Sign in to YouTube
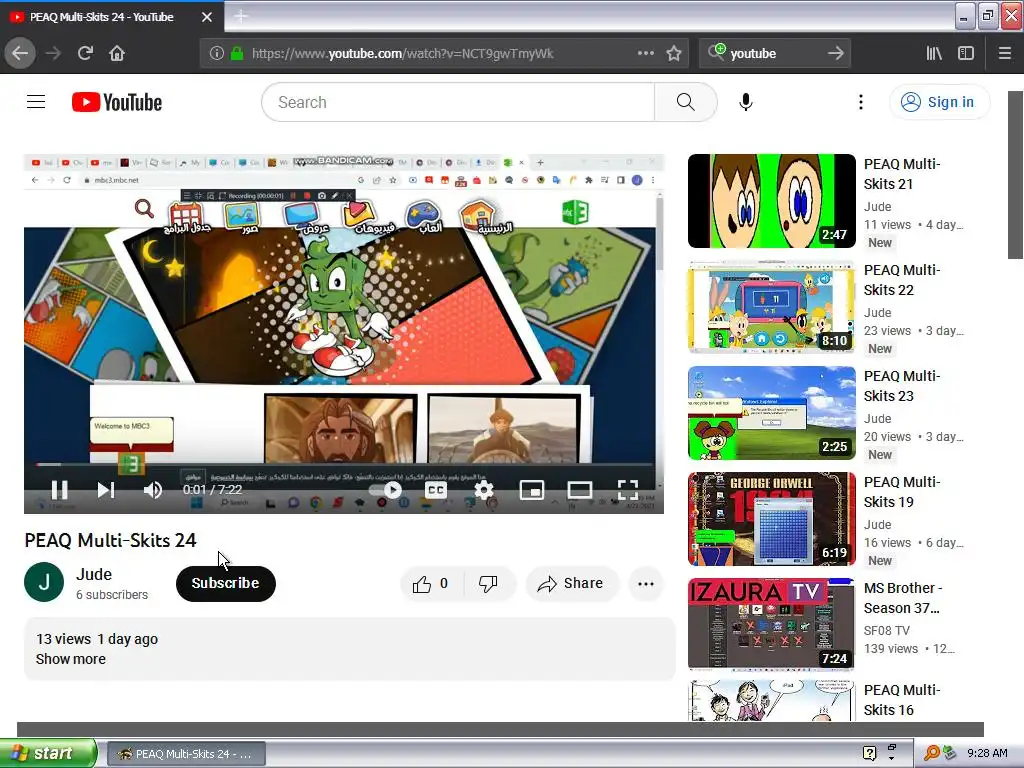The width and height of the screenshot is (1024, 768). point(940,102)
